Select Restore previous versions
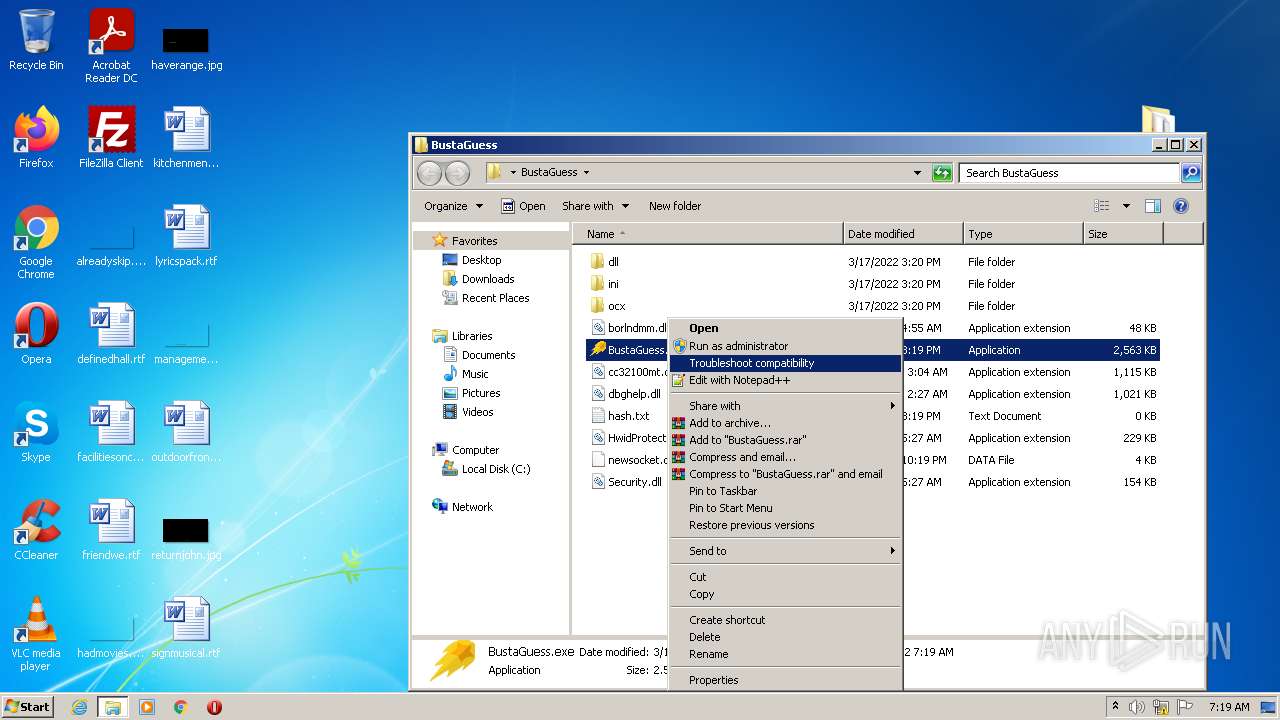The width and height of the screenshot is (1280, 720). 785,525
